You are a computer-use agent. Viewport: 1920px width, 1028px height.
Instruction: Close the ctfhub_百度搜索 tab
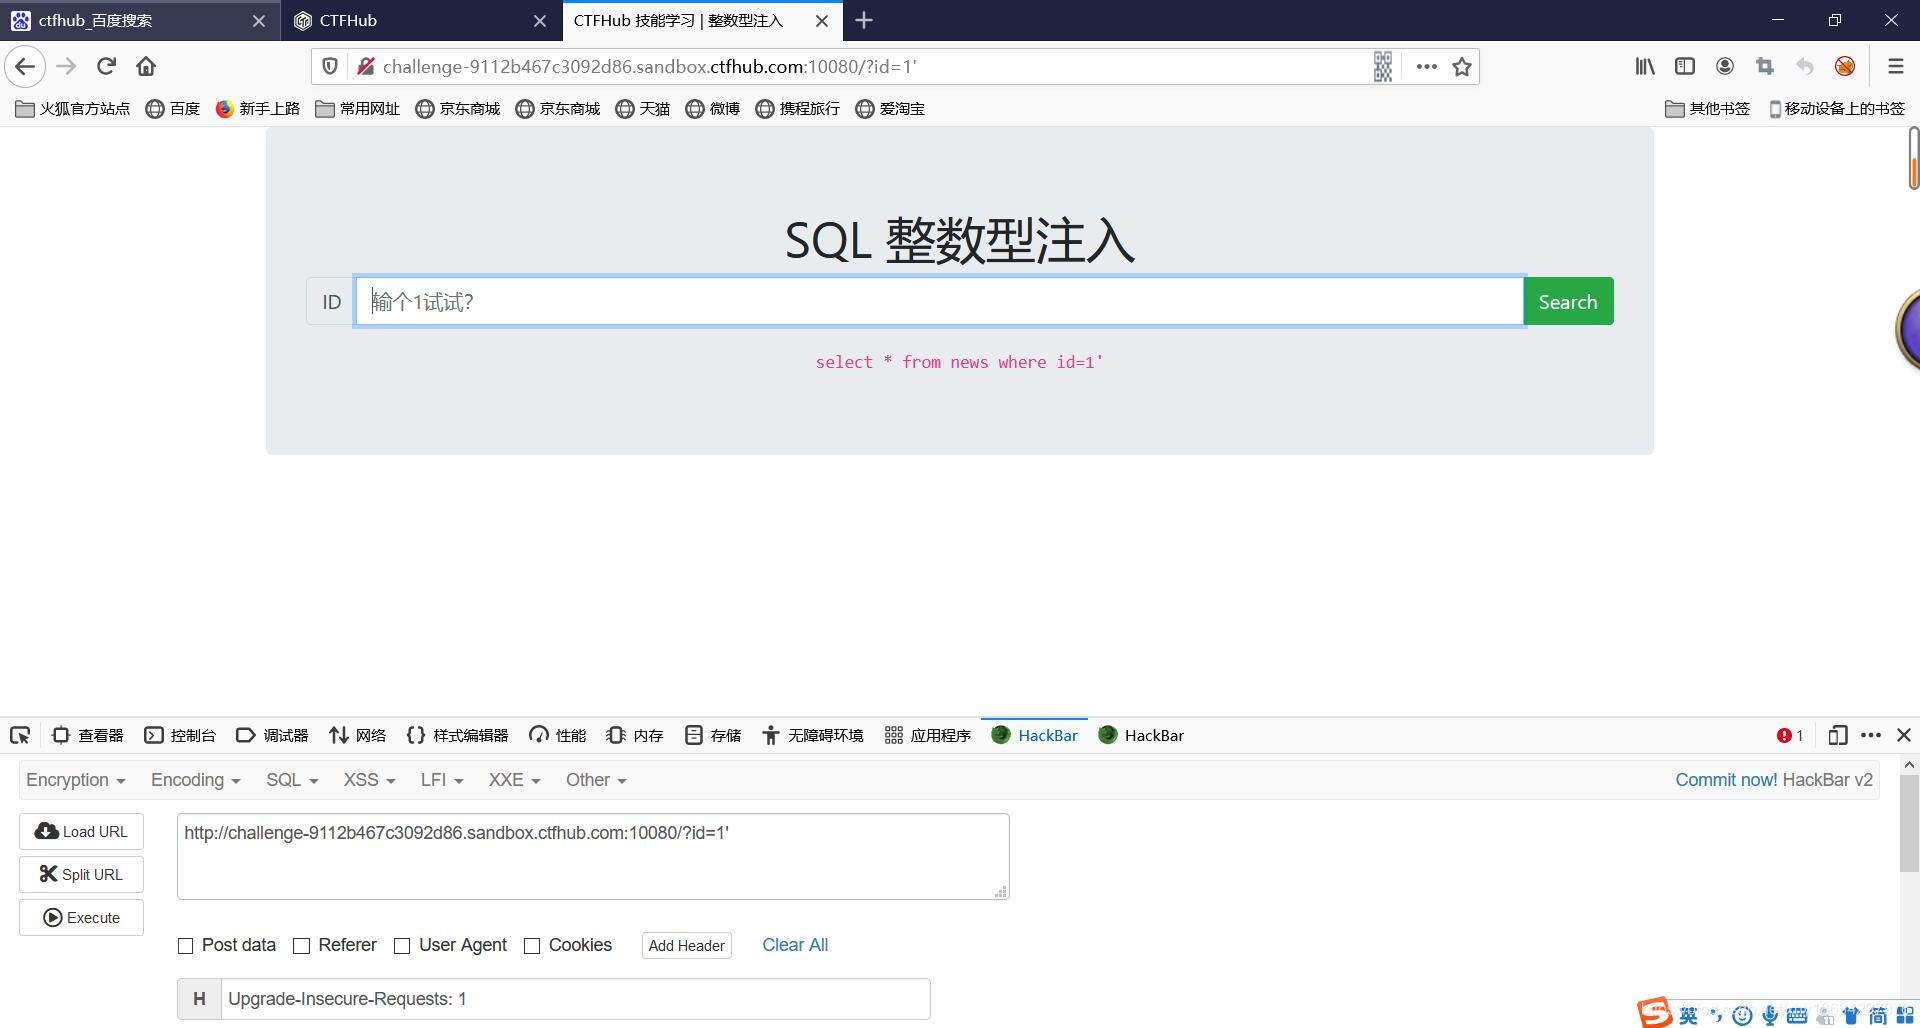(x=259, y=21)
